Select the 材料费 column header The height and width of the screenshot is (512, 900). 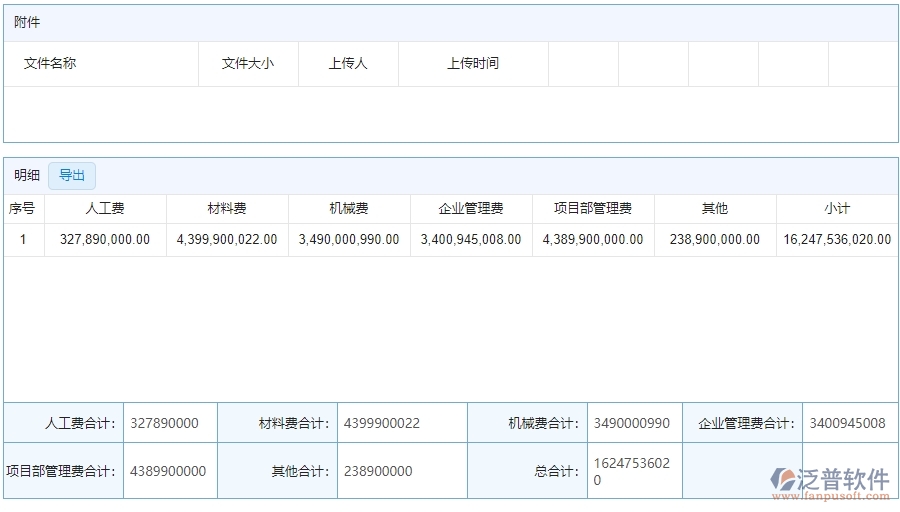[227, 209]
